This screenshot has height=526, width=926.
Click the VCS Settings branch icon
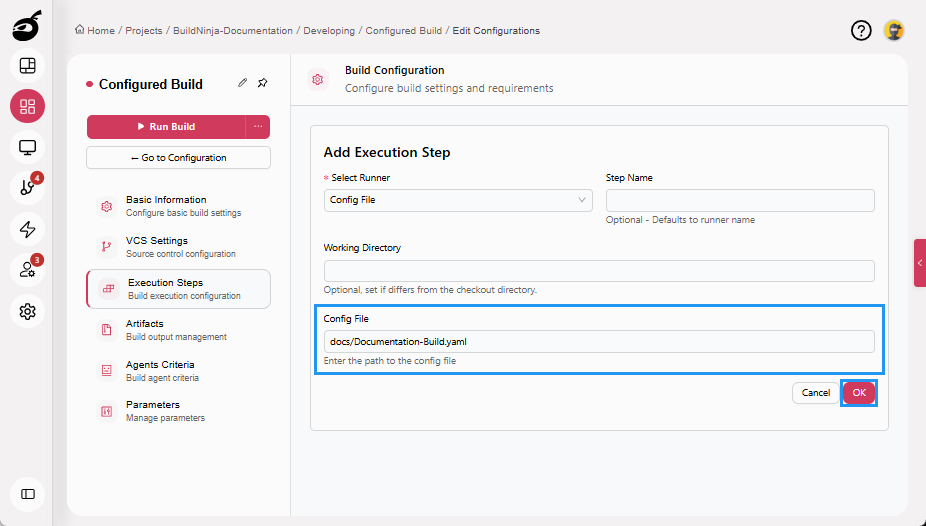[106, 247]
